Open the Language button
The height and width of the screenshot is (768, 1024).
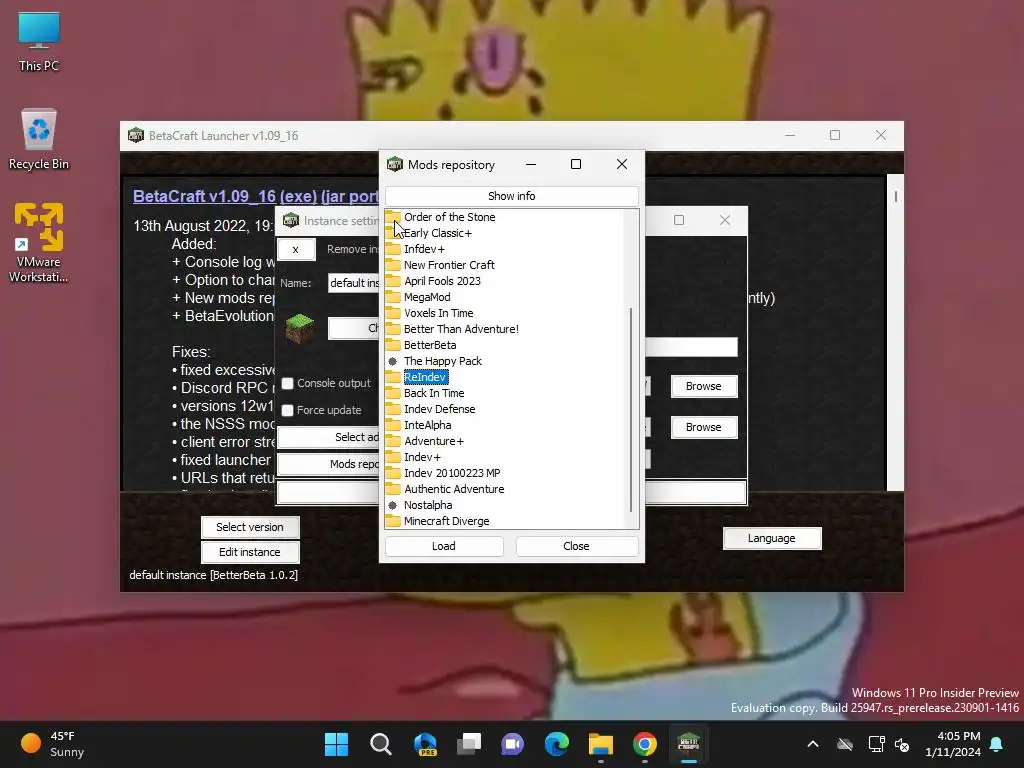(x=771, y=538)
